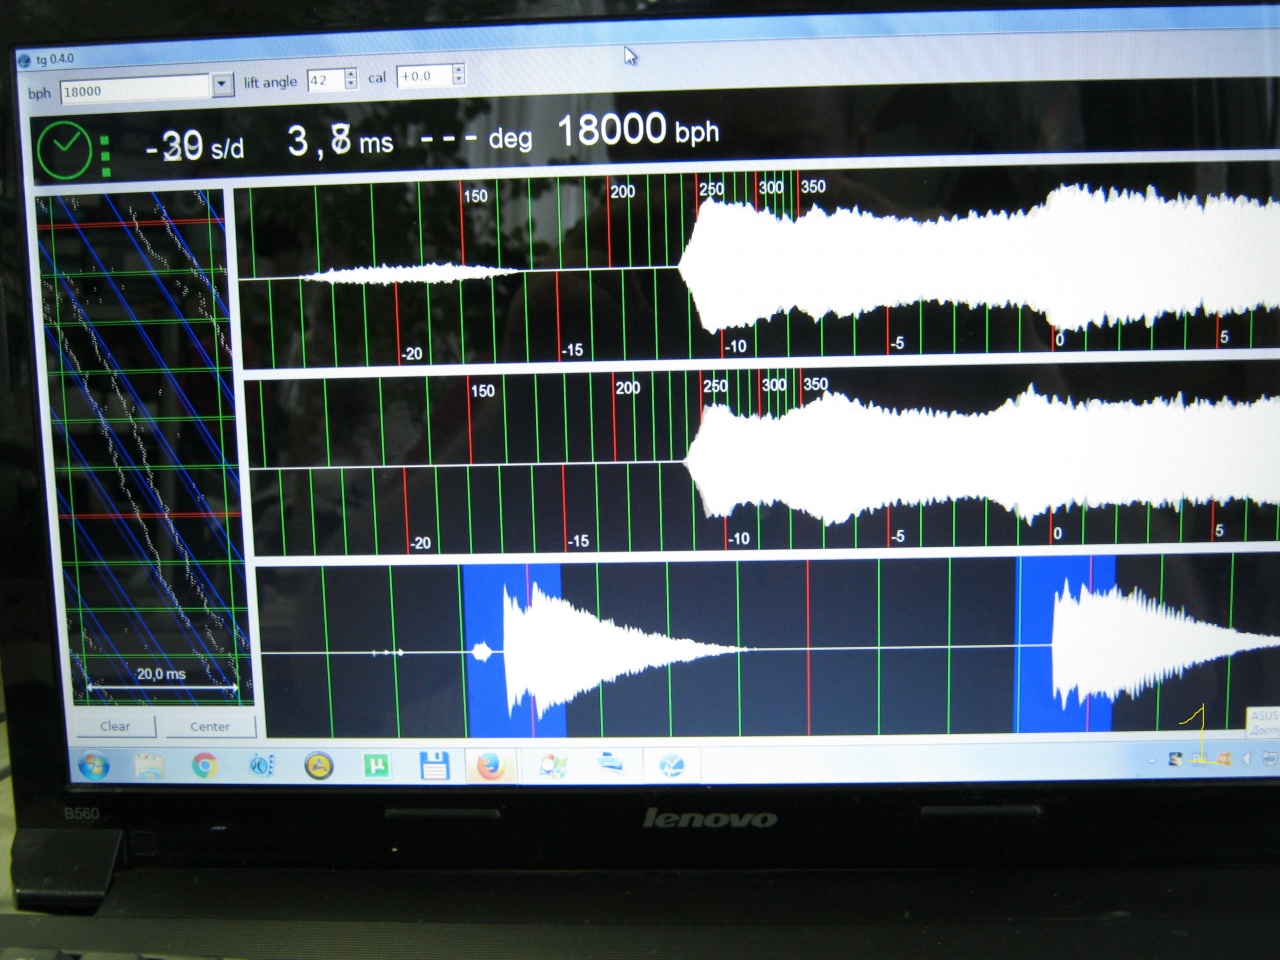Click the first blue-highlighted beat in bottom waveform
This screenshot has width=1280, height=960.
click(513, 650)
